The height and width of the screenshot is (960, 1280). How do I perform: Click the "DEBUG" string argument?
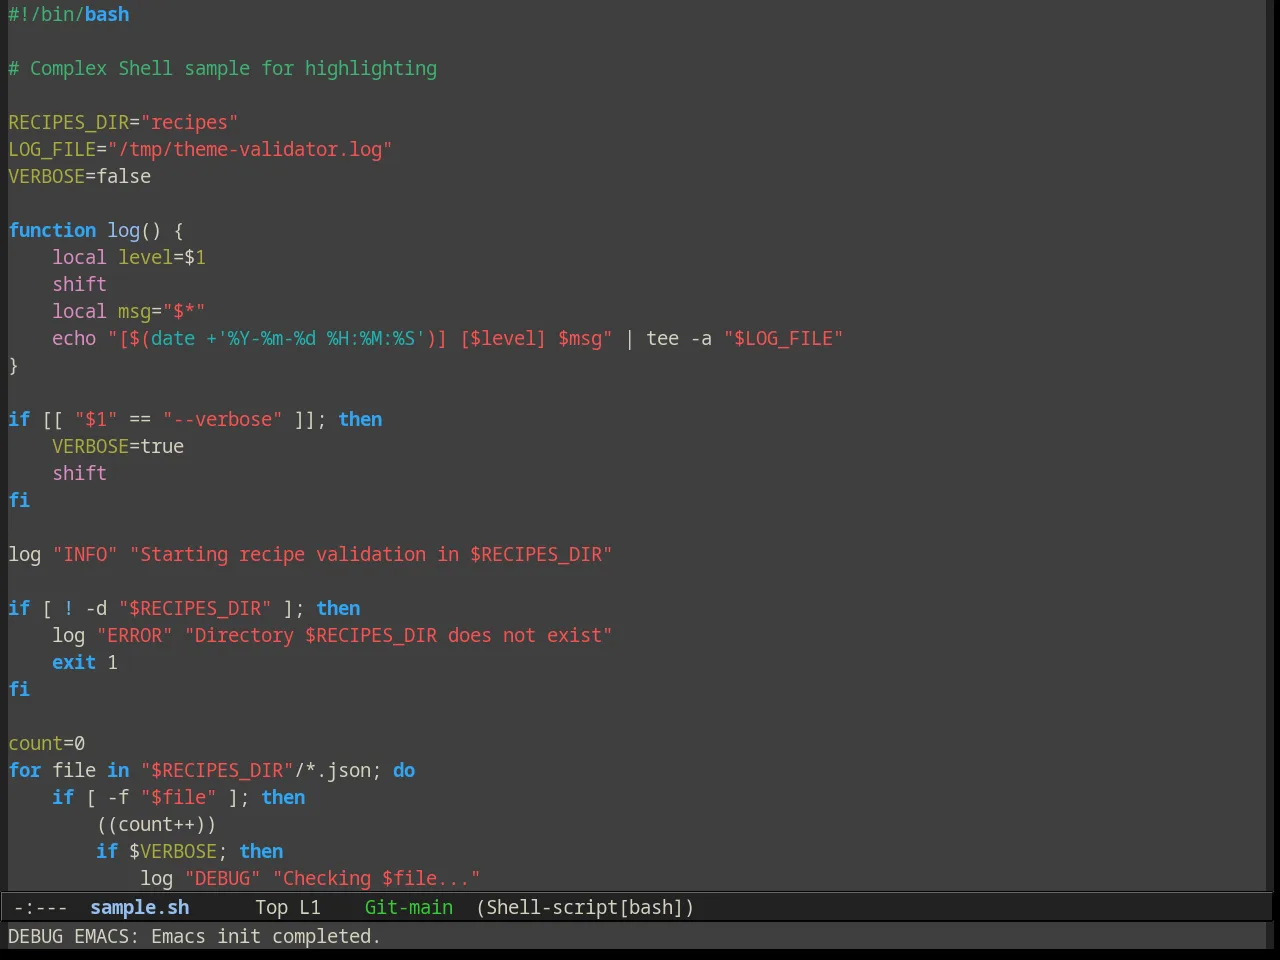tap(222, 878)
